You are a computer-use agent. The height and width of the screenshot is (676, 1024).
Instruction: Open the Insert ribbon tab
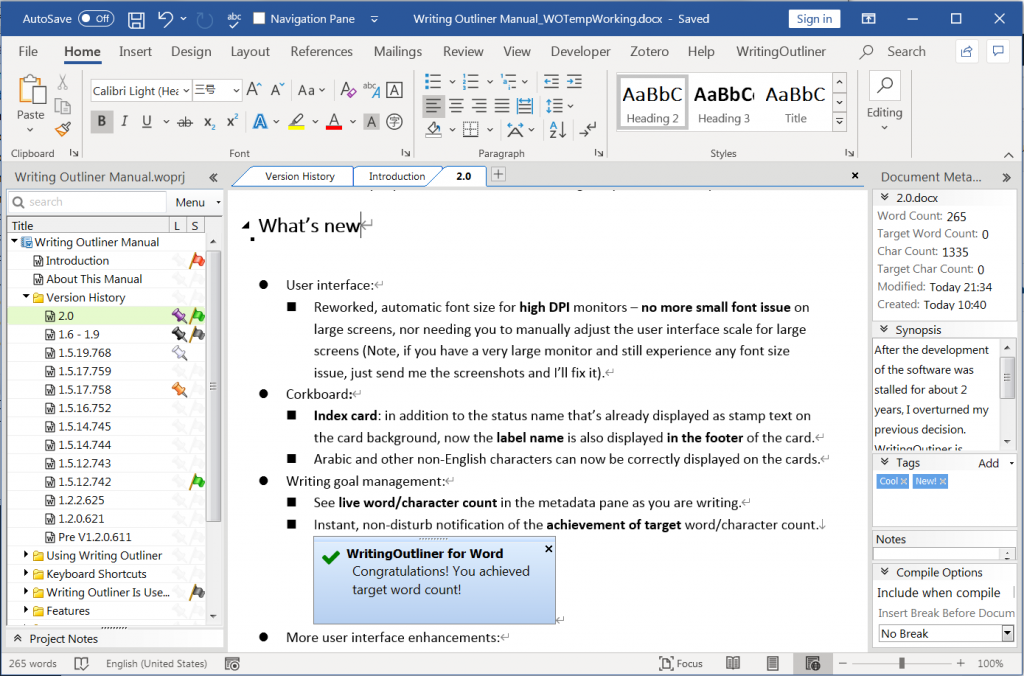pos(135,52)
